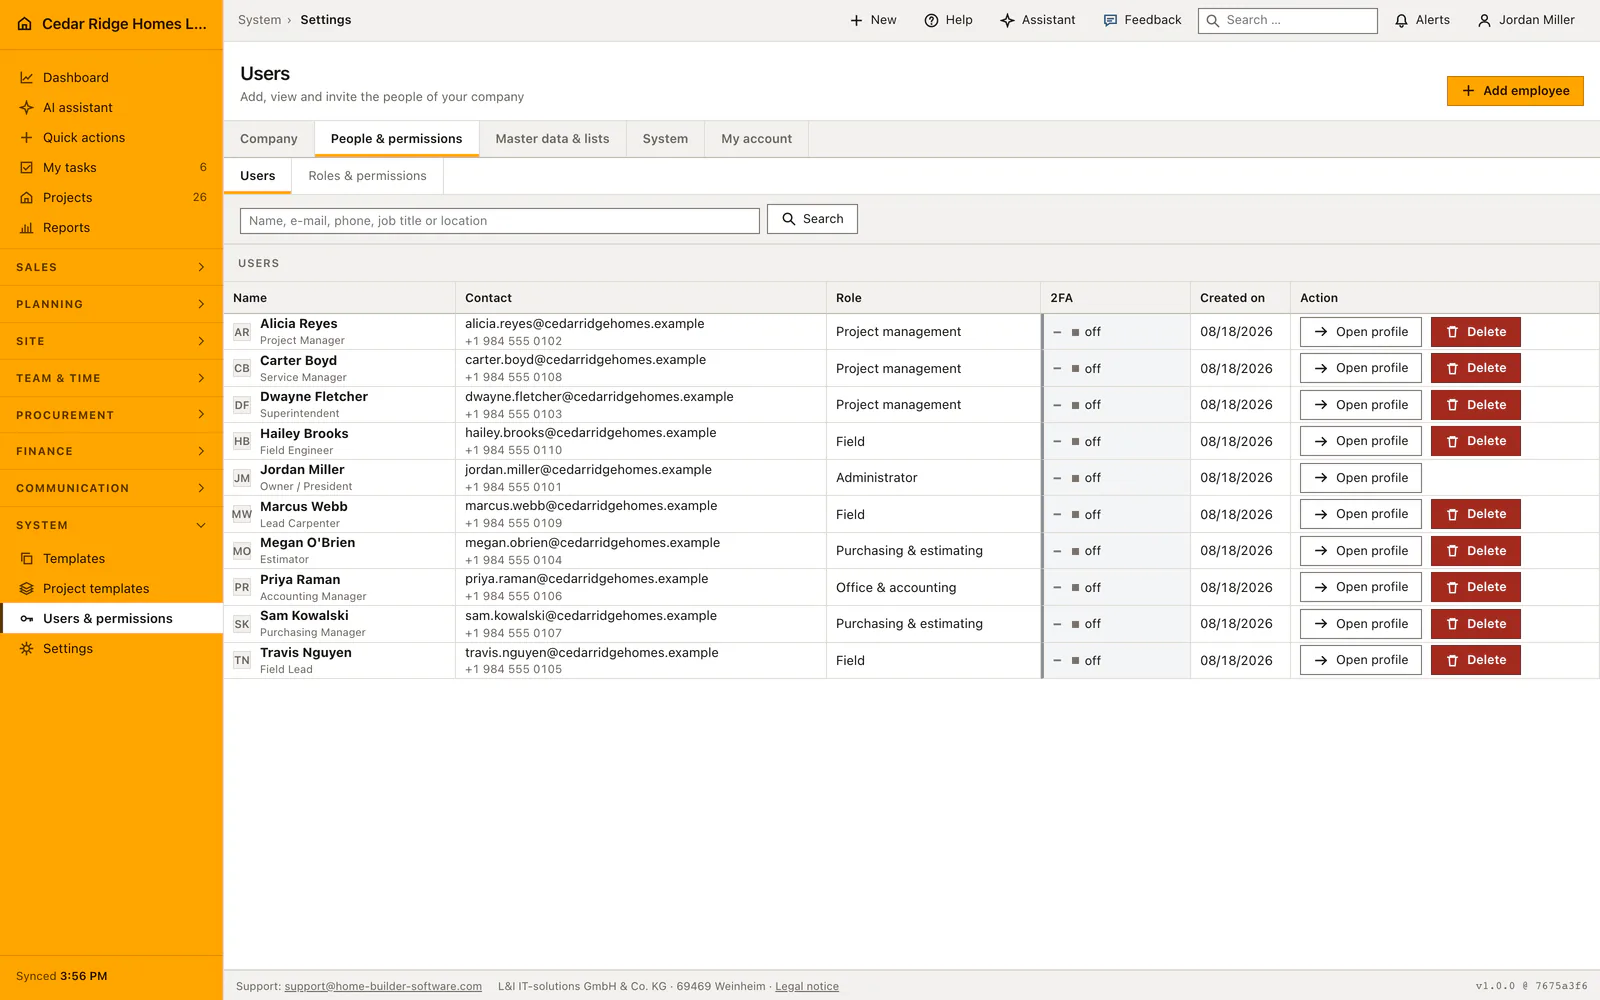Open the support email link in footer
1600x1000 pixels.
coord(383,986)
